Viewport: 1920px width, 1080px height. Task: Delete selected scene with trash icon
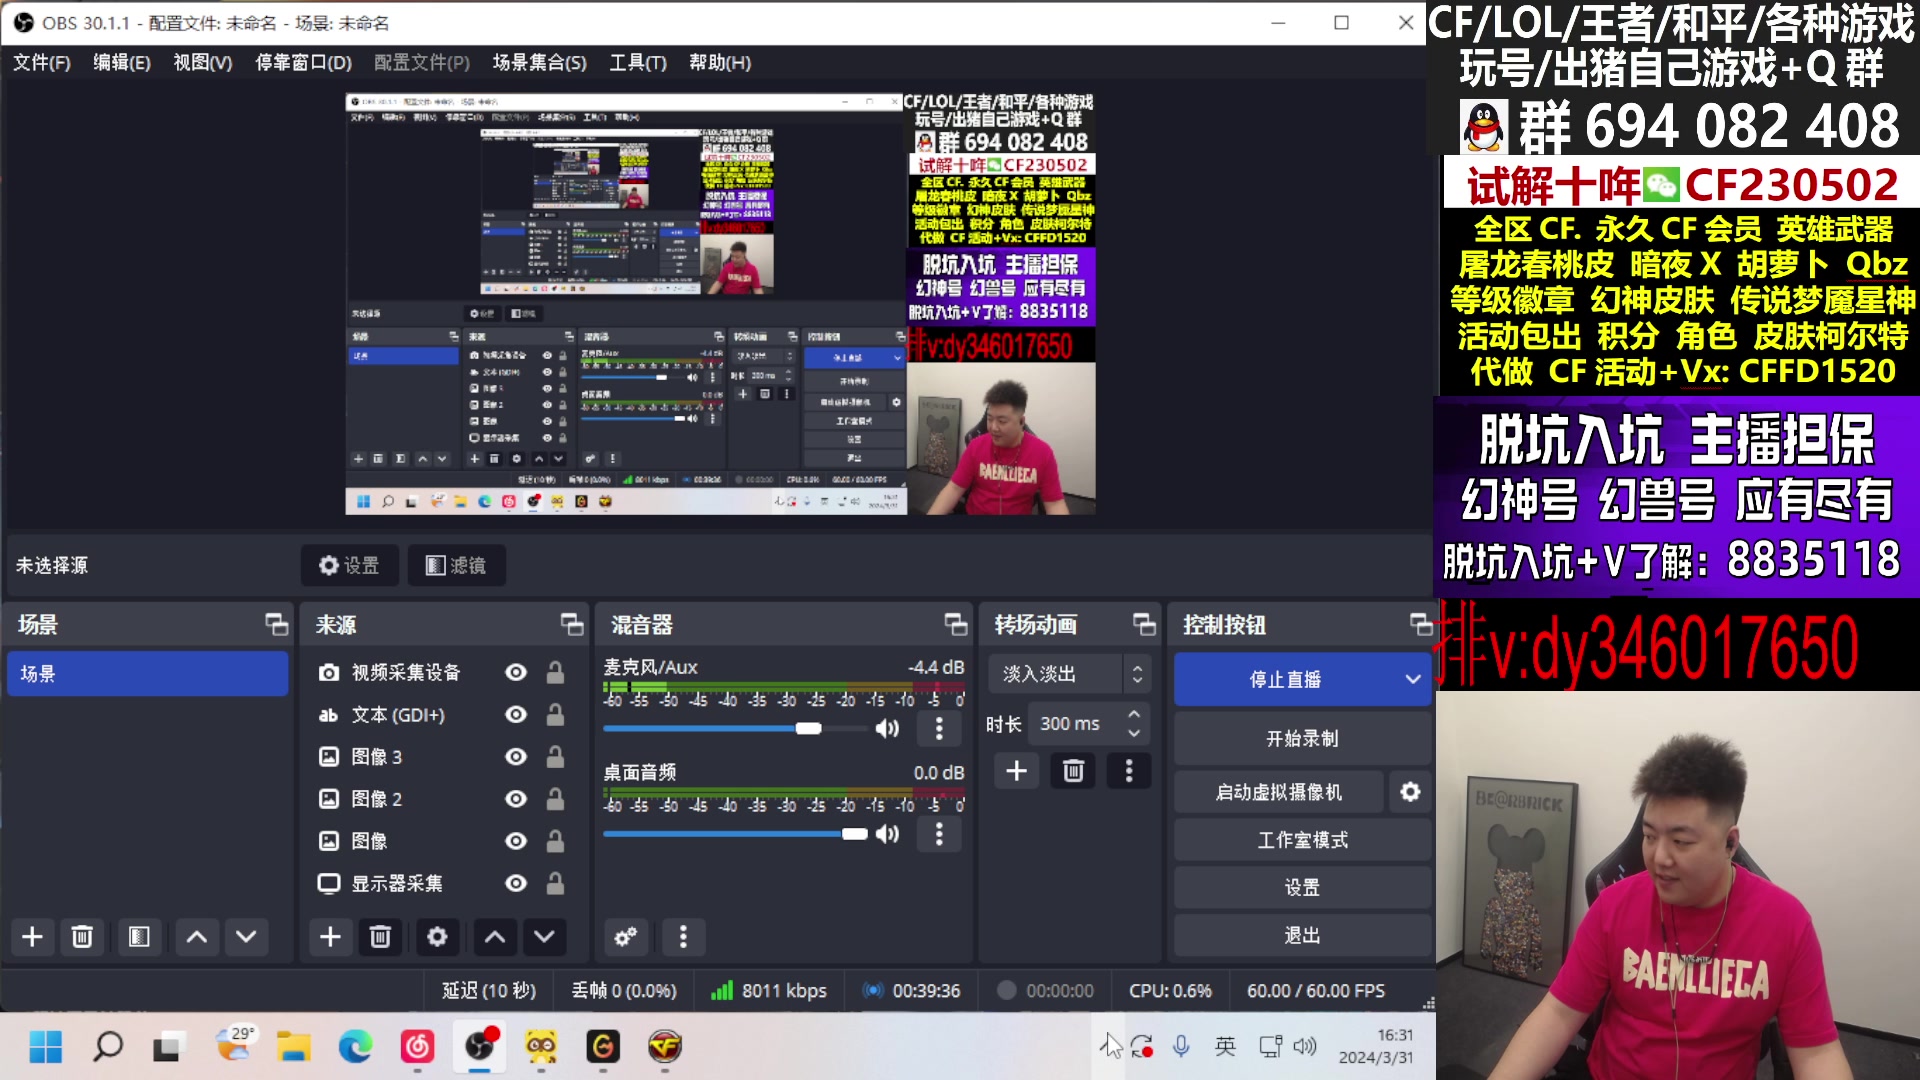click(82, 937)
